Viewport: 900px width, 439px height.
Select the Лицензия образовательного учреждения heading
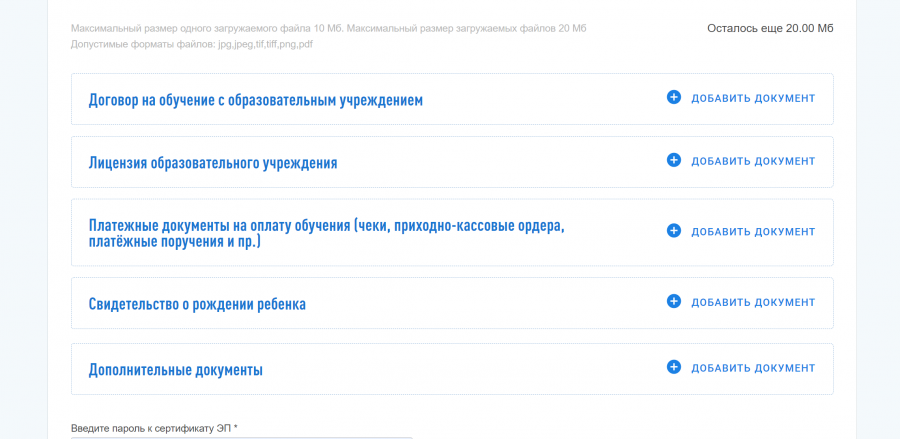212,163
